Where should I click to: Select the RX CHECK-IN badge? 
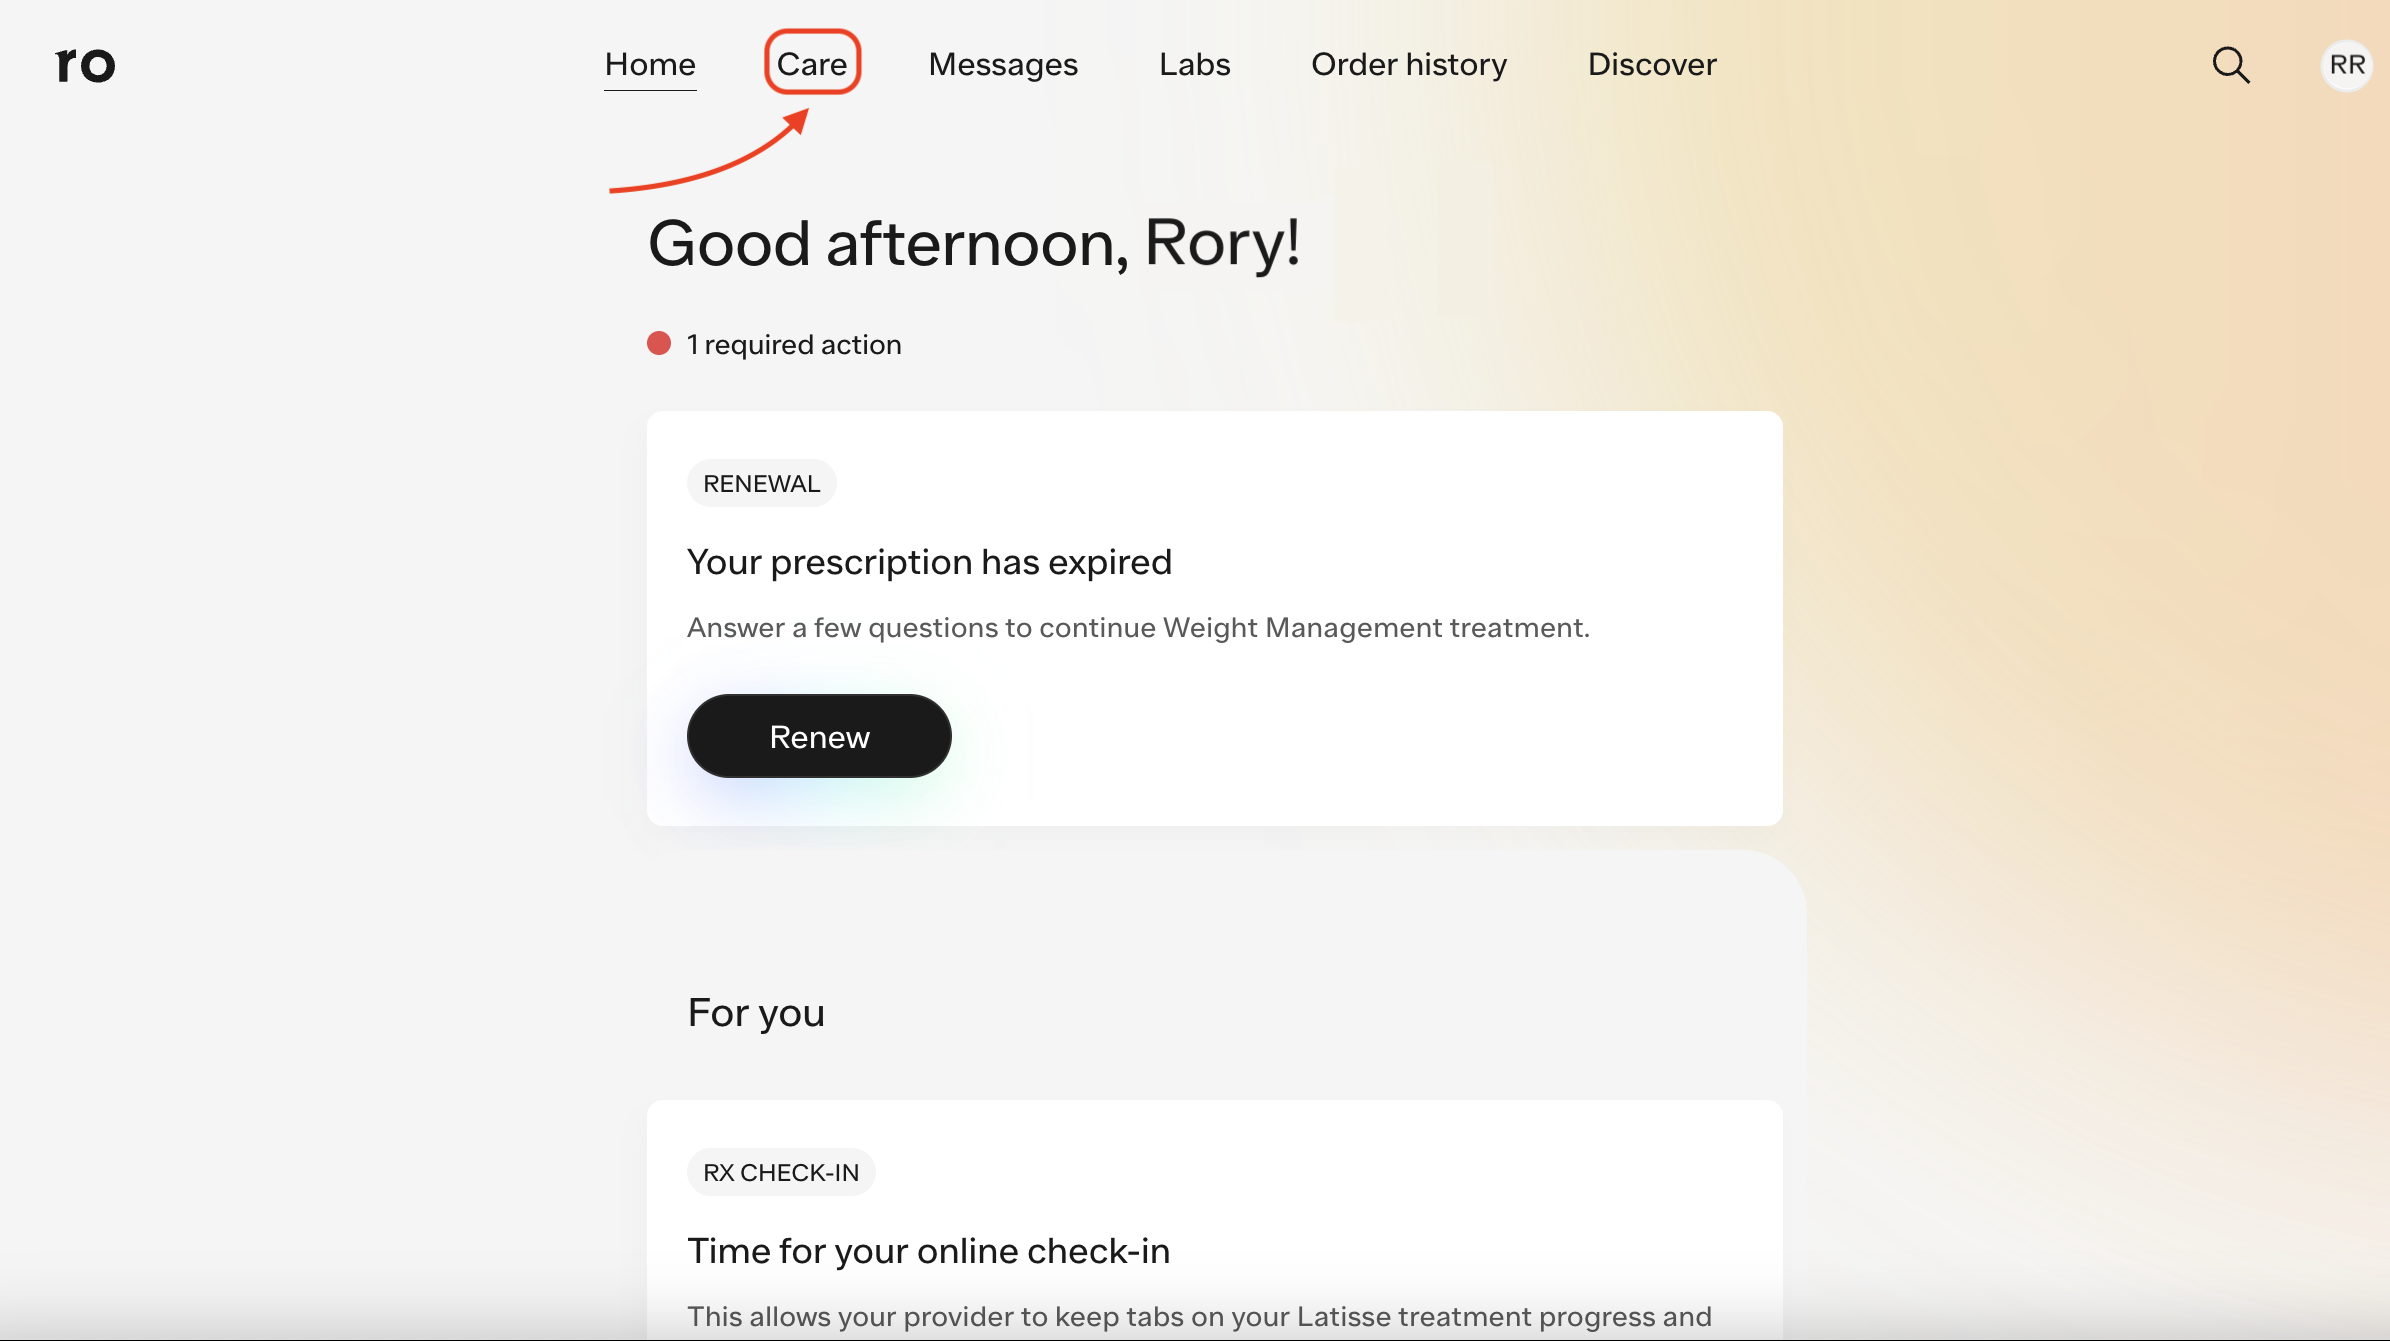780,1172
